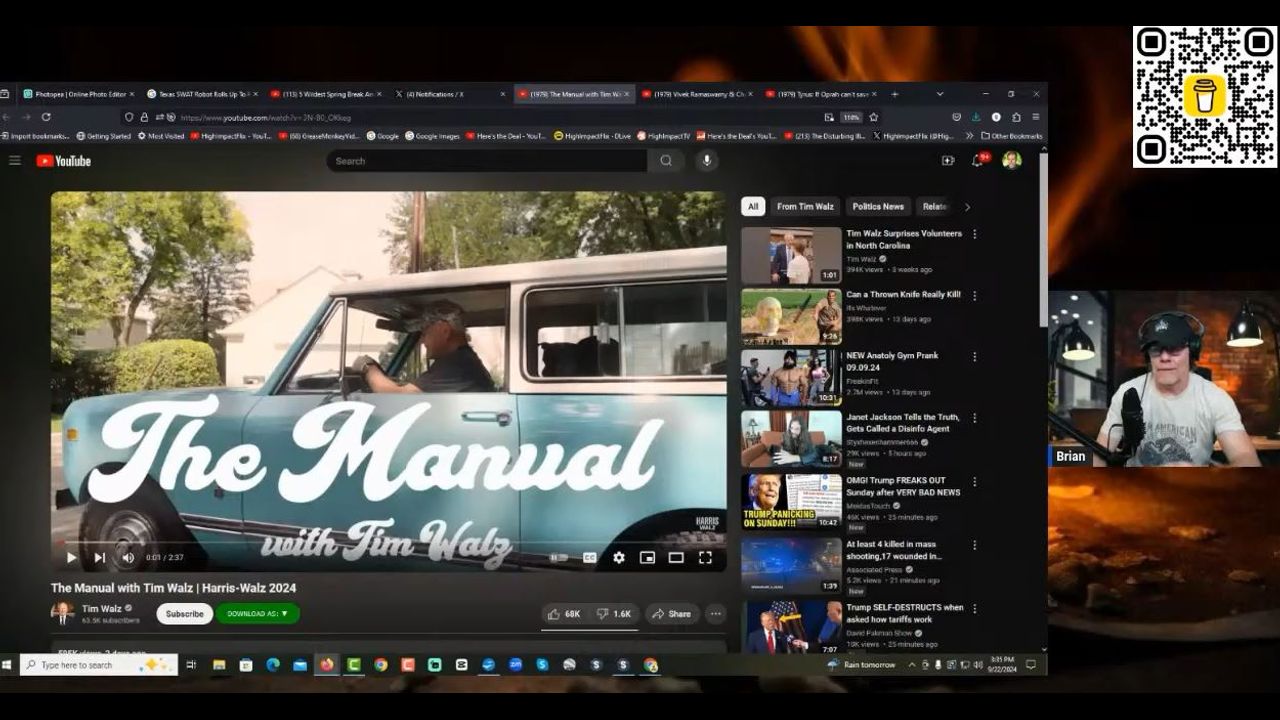Enter fullscreen video mode
Viewport: 1280px width, 720px height.
point(705,558)
